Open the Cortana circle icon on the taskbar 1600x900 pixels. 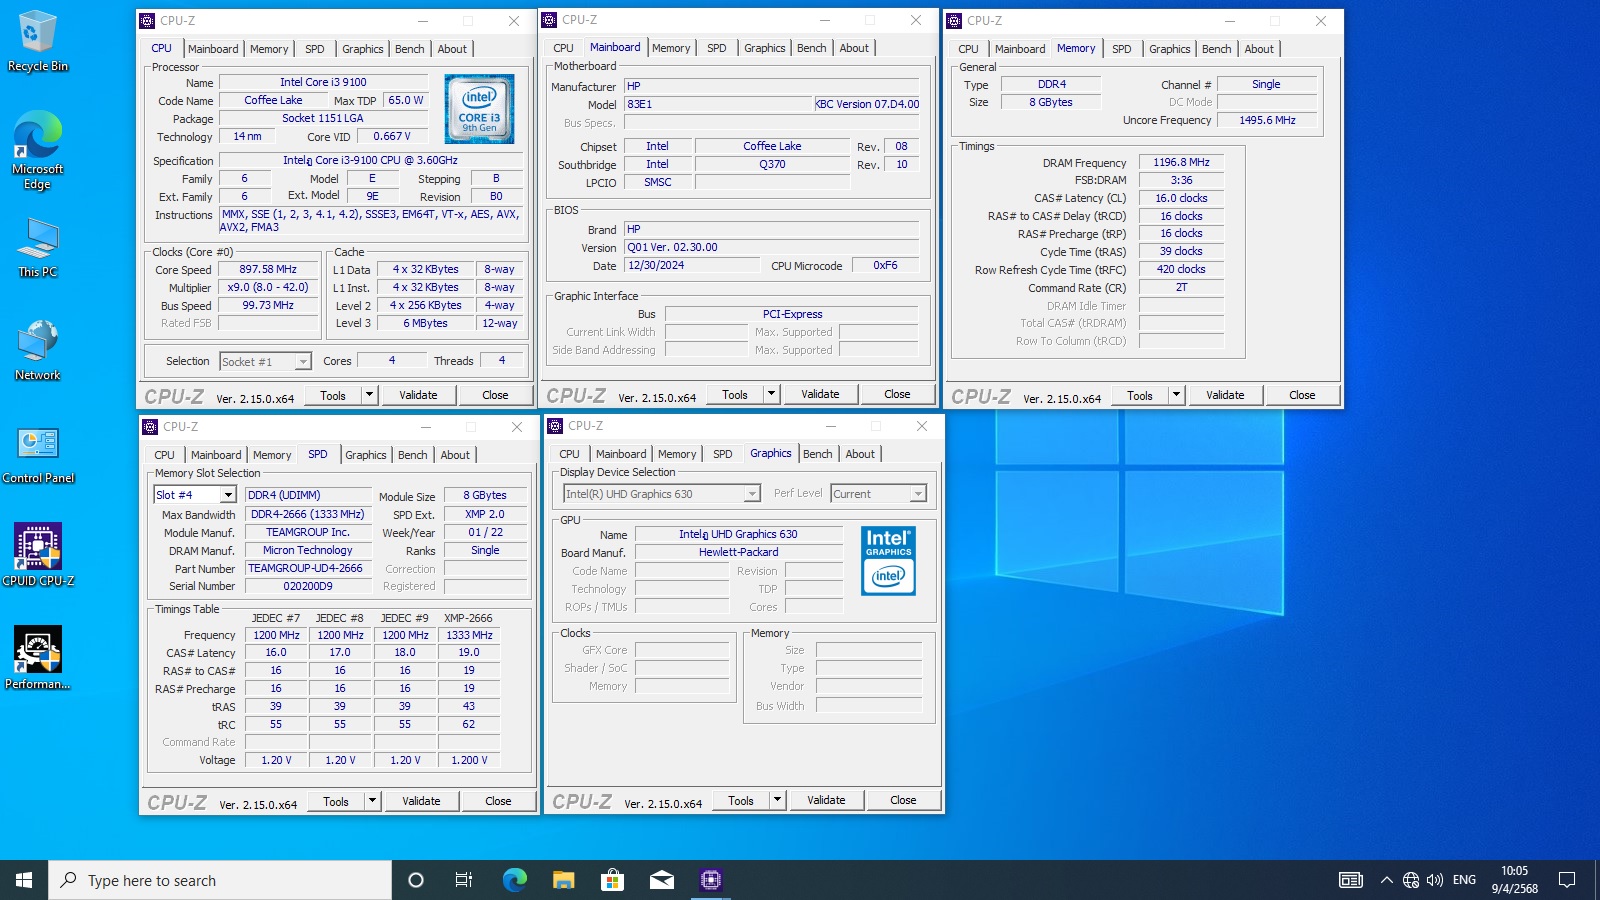point(416,880)
